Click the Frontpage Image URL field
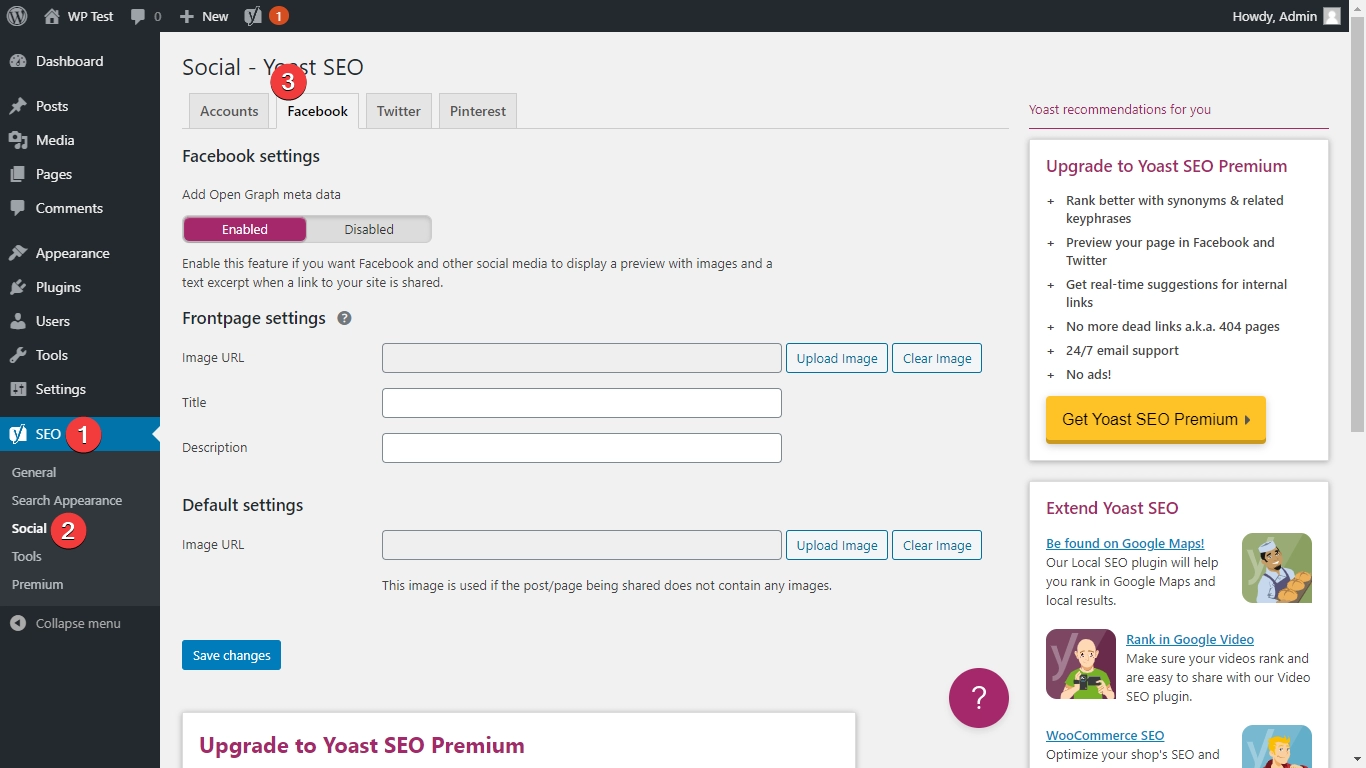This screenshot has width=1366, height=768. pyautogui.click(x=582, y=358)
